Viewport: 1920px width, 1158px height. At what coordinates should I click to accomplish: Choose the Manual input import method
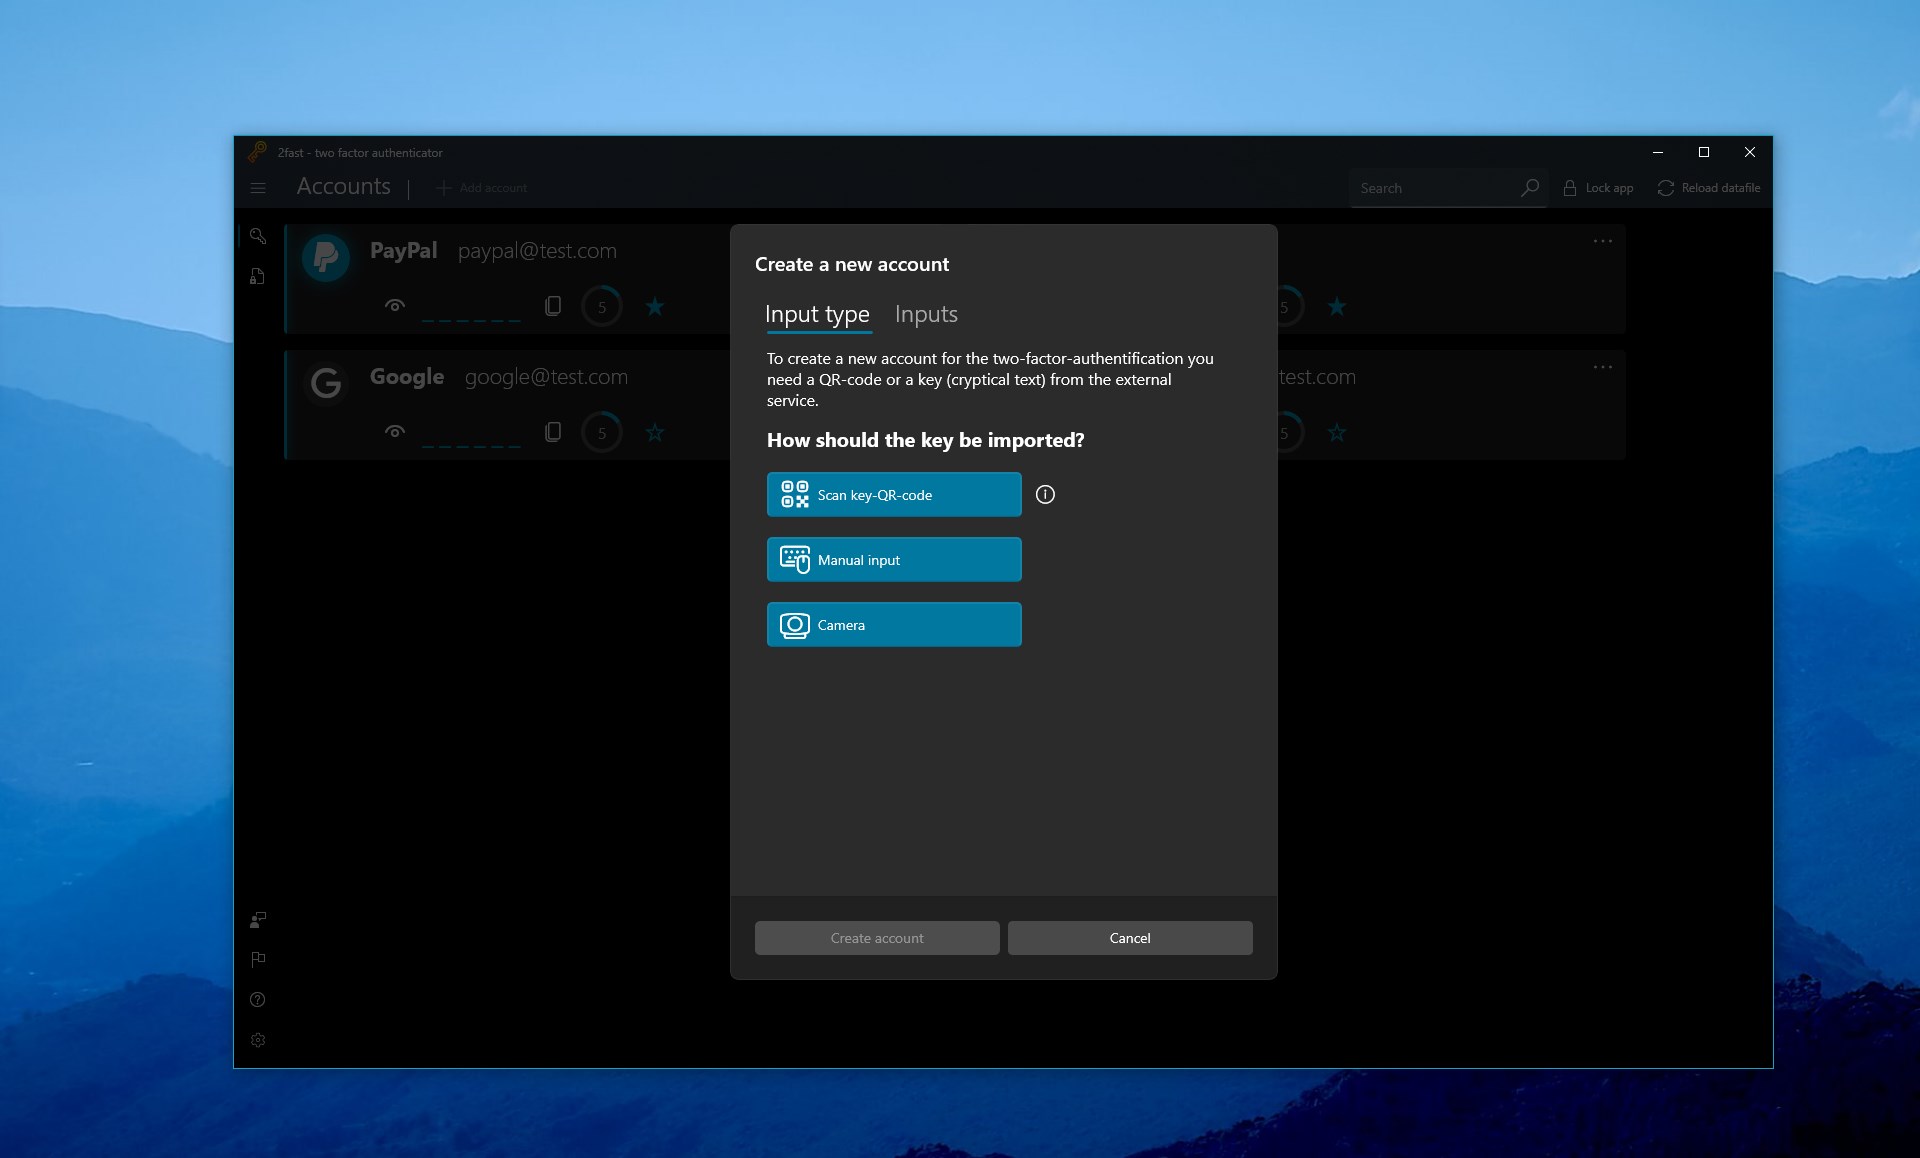coord(893,559)
